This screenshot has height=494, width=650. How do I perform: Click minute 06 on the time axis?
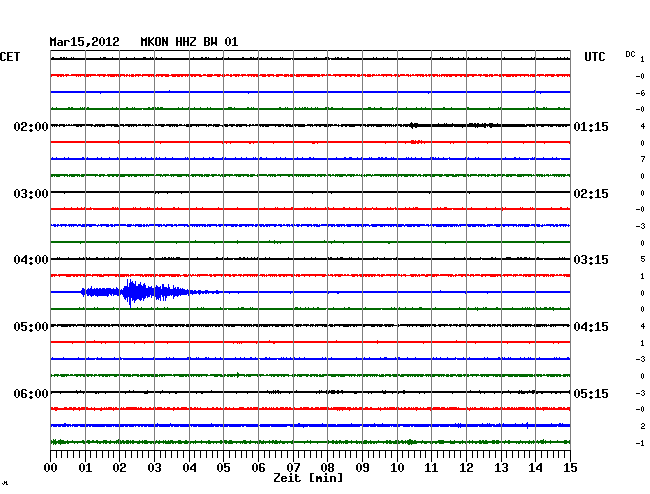click(x=258, y=468)
